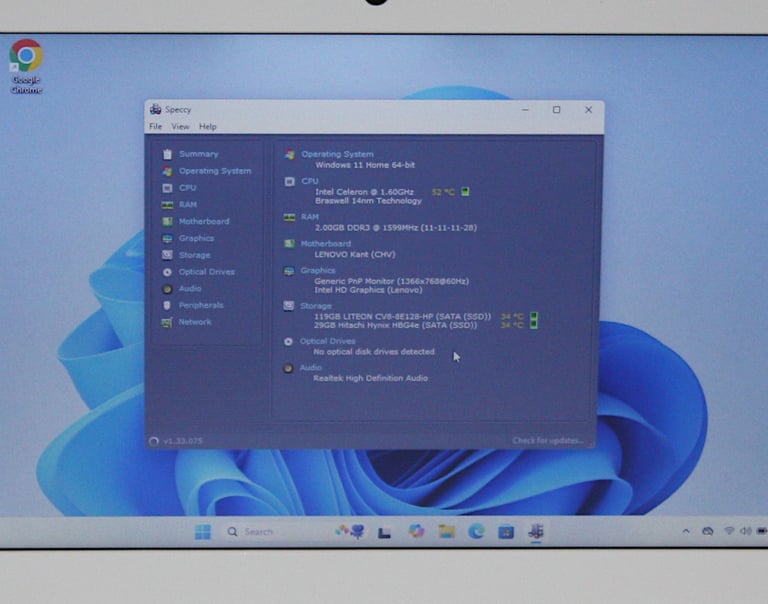Click the CPU temperature indicator icon
The width and height of the screenshot is (768, 604).
[x=465, y=192]
